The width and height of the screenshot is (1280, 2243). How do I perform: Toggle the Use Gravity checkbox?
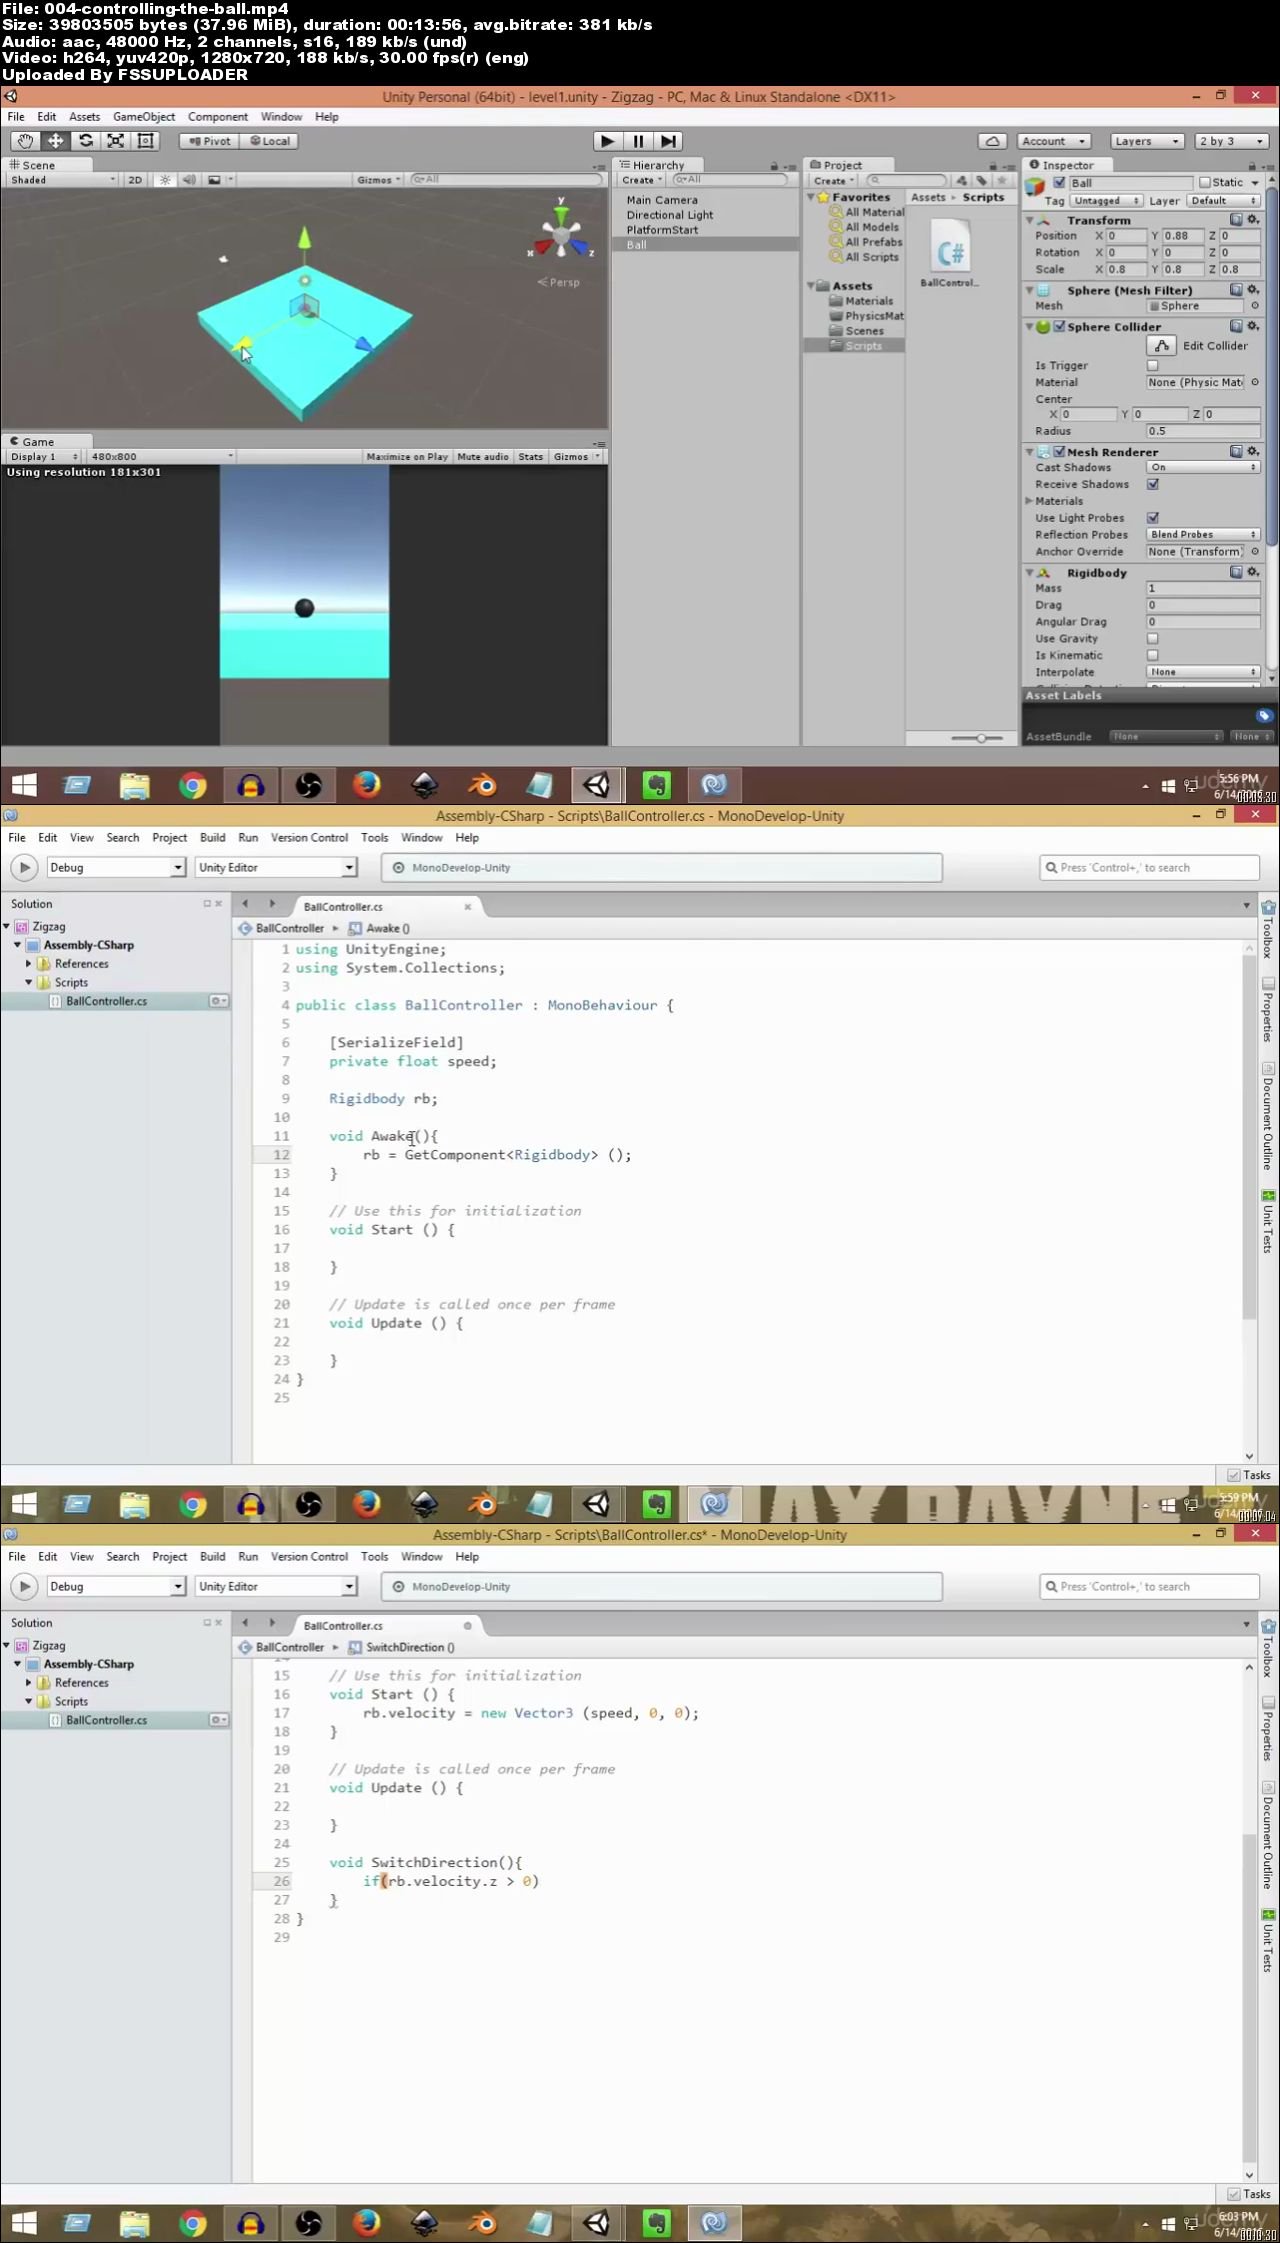pos(1153,639)
